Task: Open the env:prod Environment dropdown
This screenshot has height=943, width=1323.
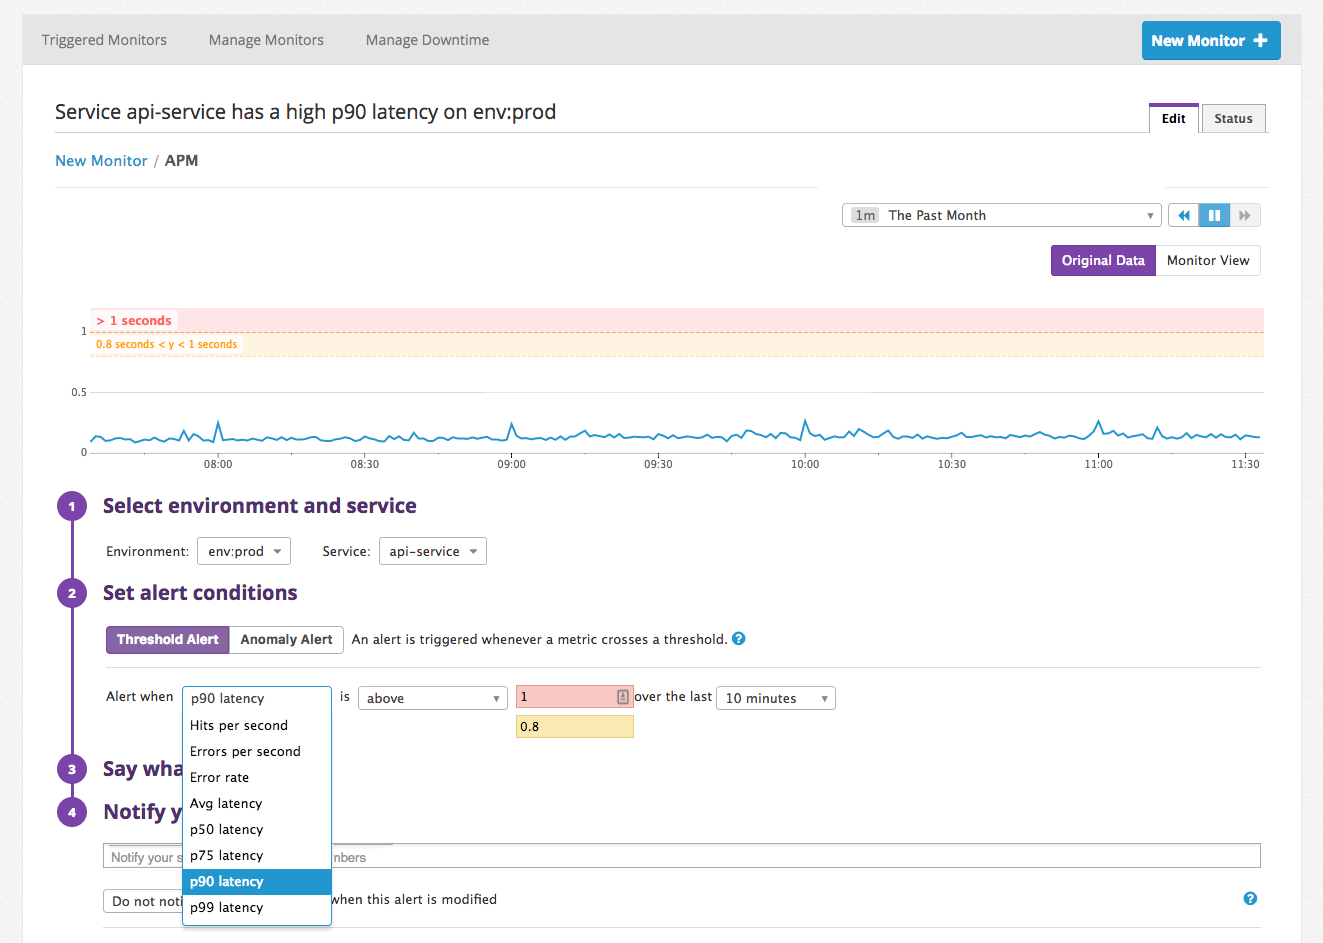Action: [x=244, y=551]
